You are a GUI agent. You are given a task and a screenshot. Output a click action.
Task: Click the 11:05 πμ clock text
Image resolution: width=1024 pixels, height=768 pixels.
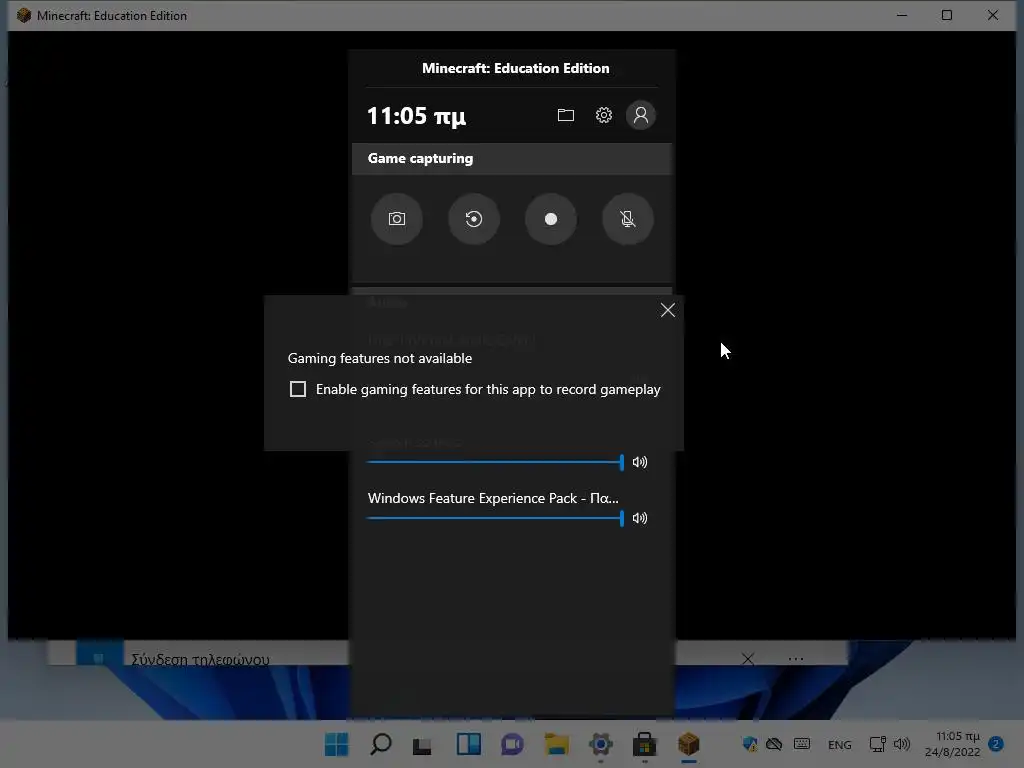[x=416, y=116]
